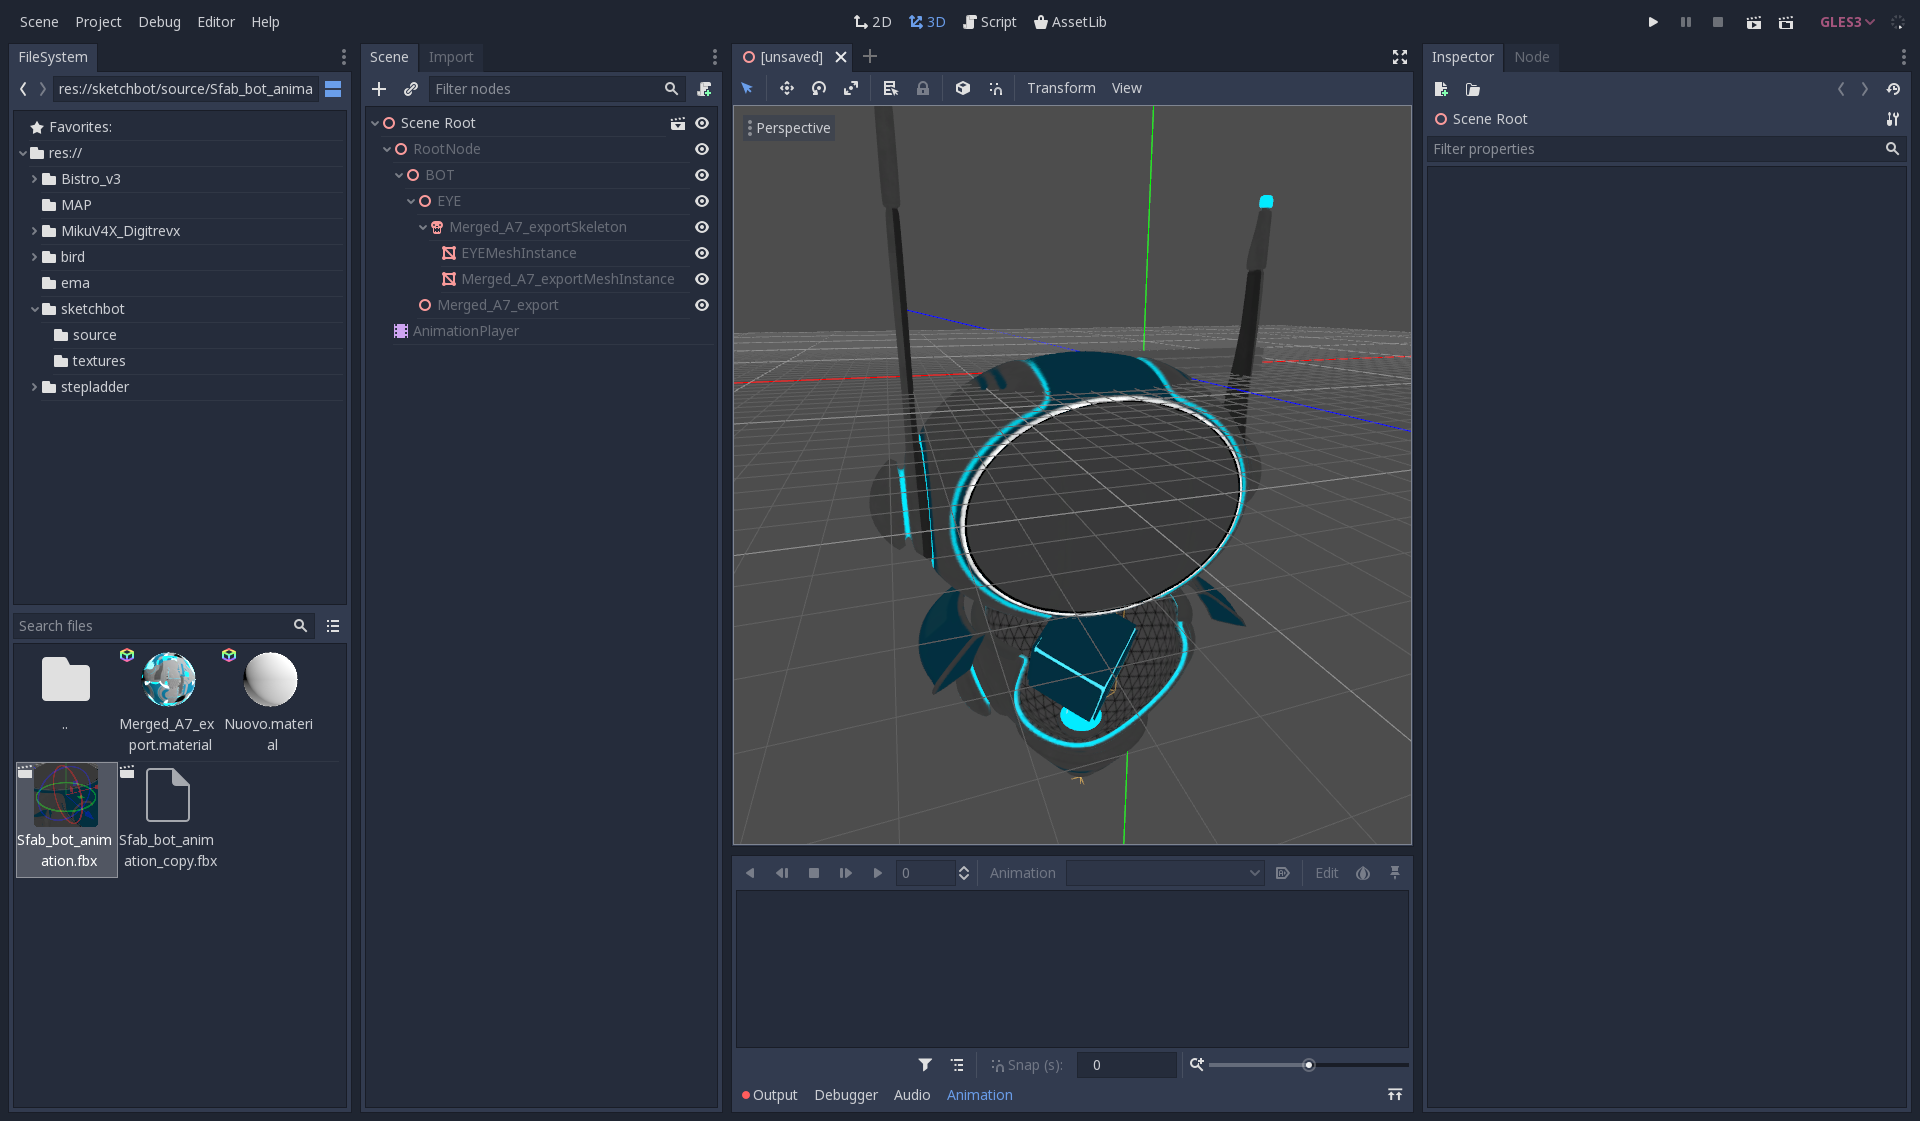
Task: Open the Debugger bottom panel
Action: (x=845, y=1095)
